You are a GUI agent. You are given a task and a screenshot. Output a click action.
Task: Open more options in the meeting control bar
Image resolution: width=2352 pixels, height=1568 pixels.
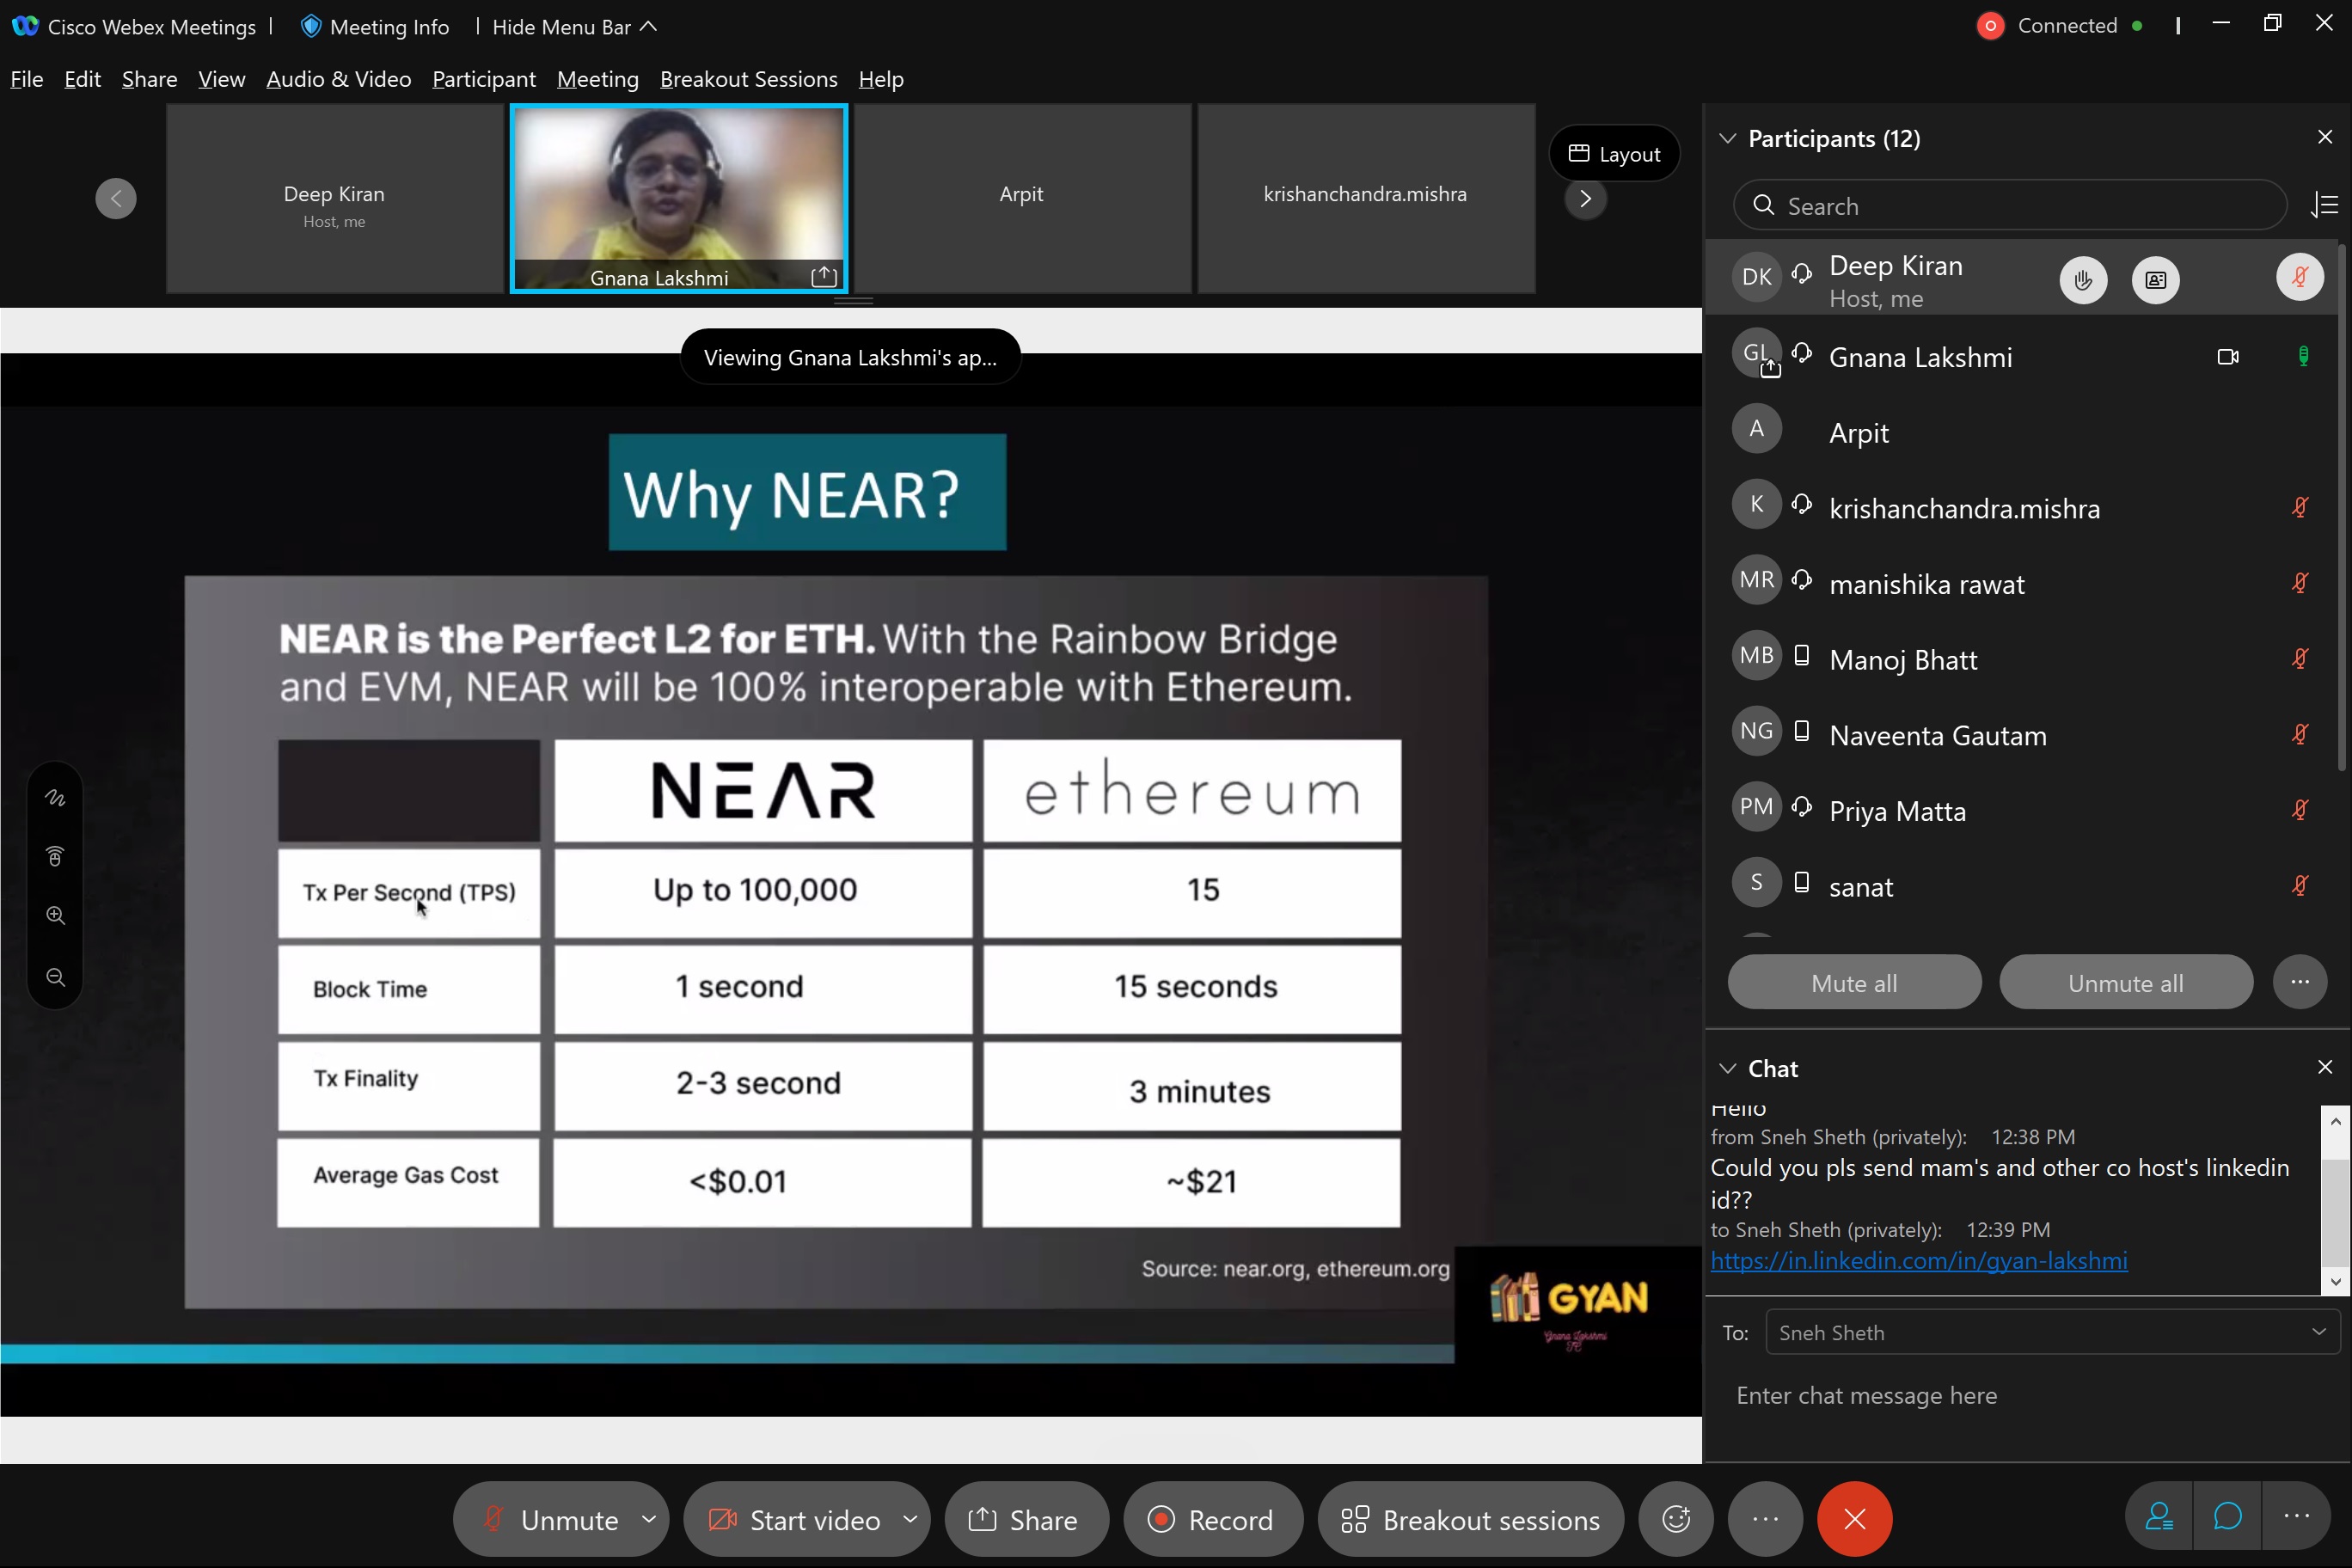pyautogui.click(x=1765, y=1519)
